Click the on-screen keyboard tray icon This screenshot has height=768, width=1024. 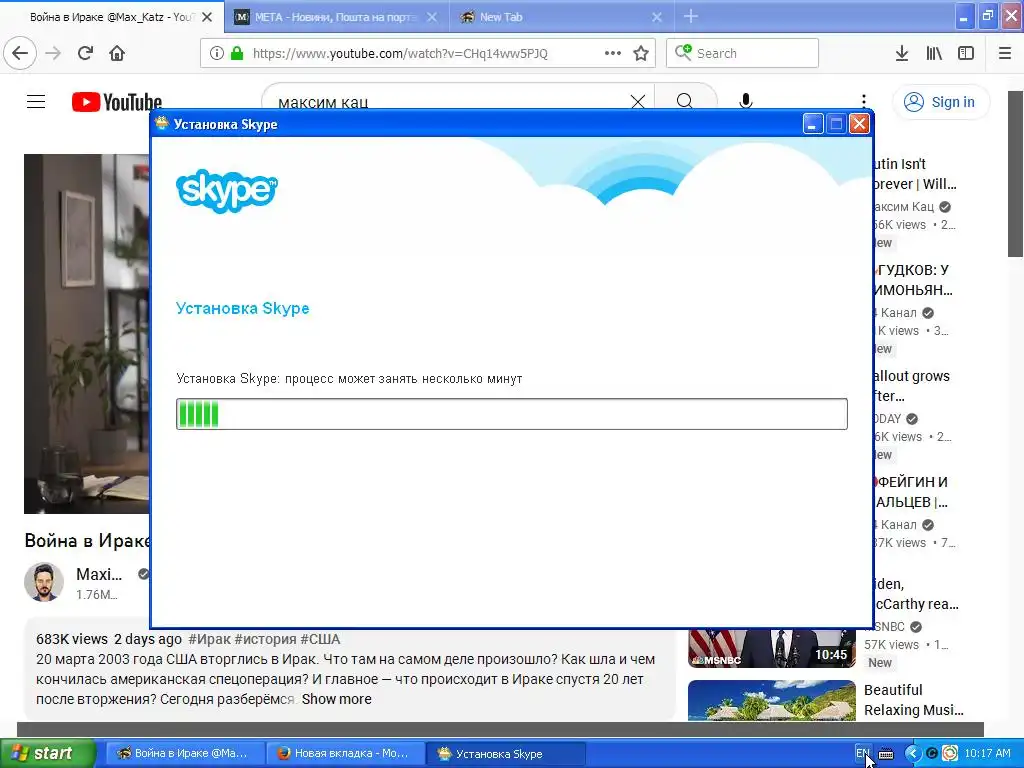pyautogui.click(x=886, y=754)
